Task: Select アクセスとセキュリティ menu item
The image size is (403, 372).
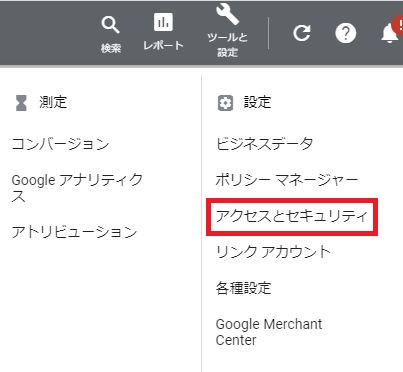Action: tap(291, 217)
